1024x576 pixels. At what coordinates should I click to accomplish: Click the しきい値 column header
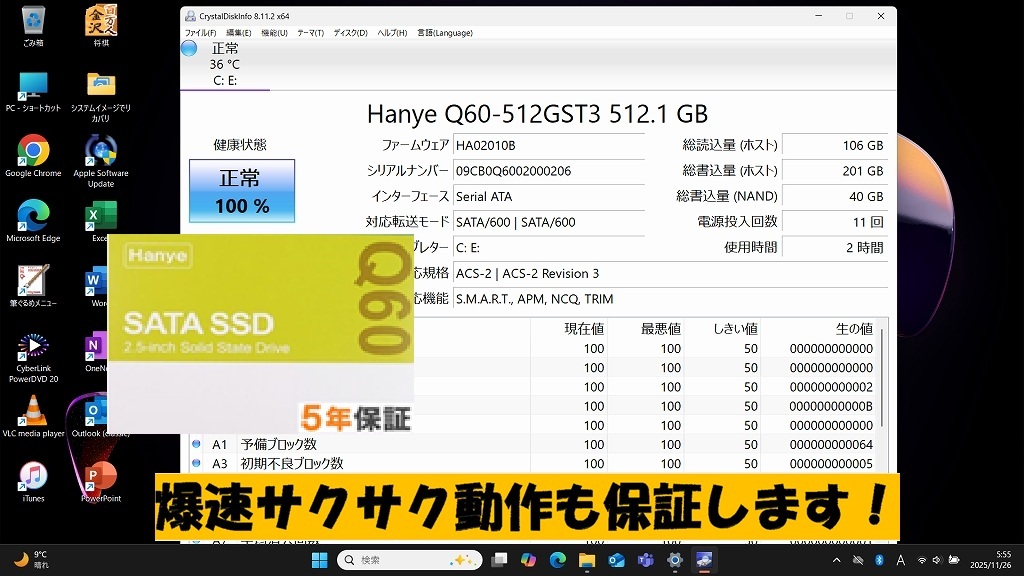coord(722,328)
